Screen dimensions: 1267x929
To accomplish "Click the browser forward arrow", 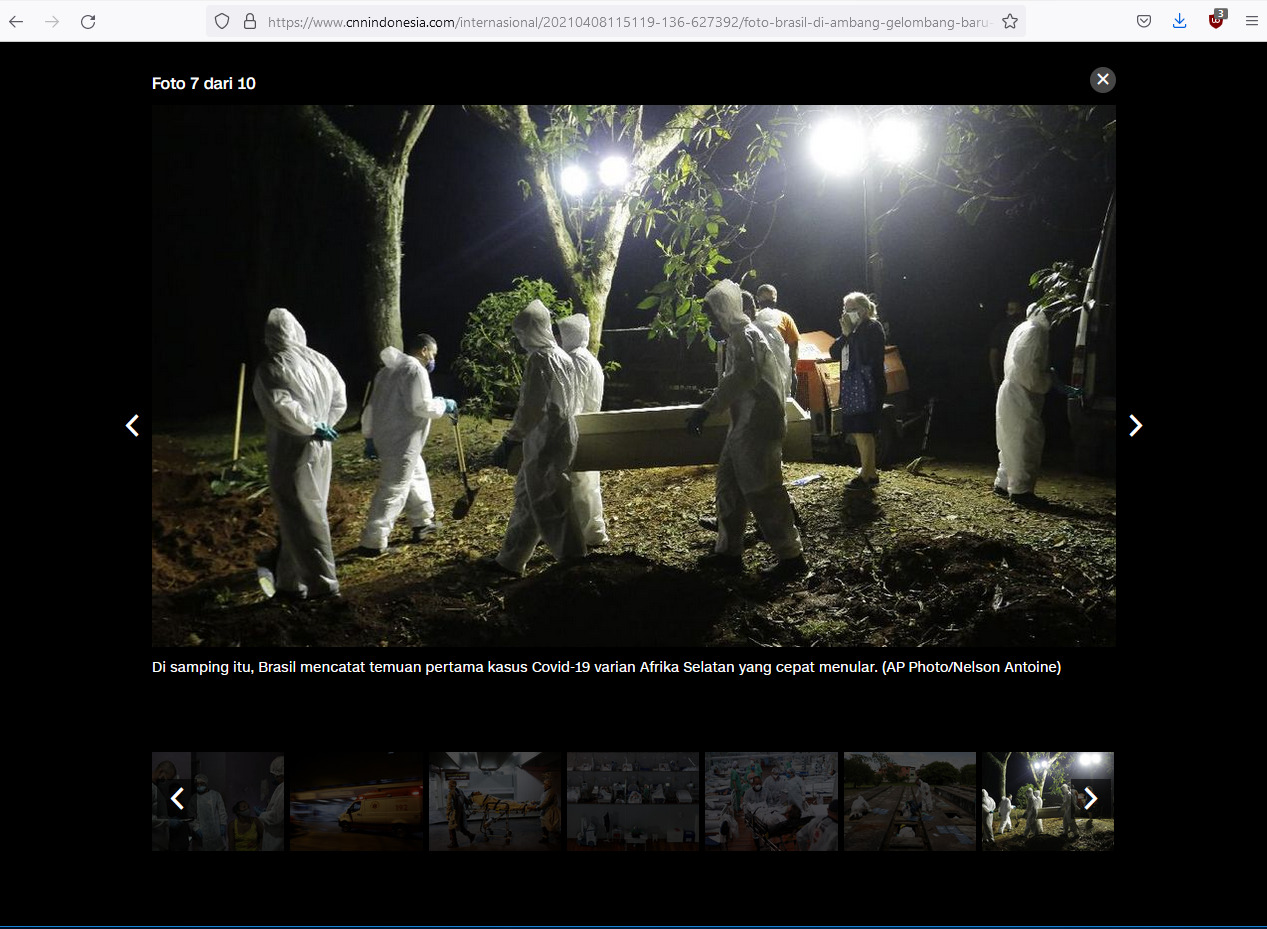I will pyautogui.click(x=52, y=21).
